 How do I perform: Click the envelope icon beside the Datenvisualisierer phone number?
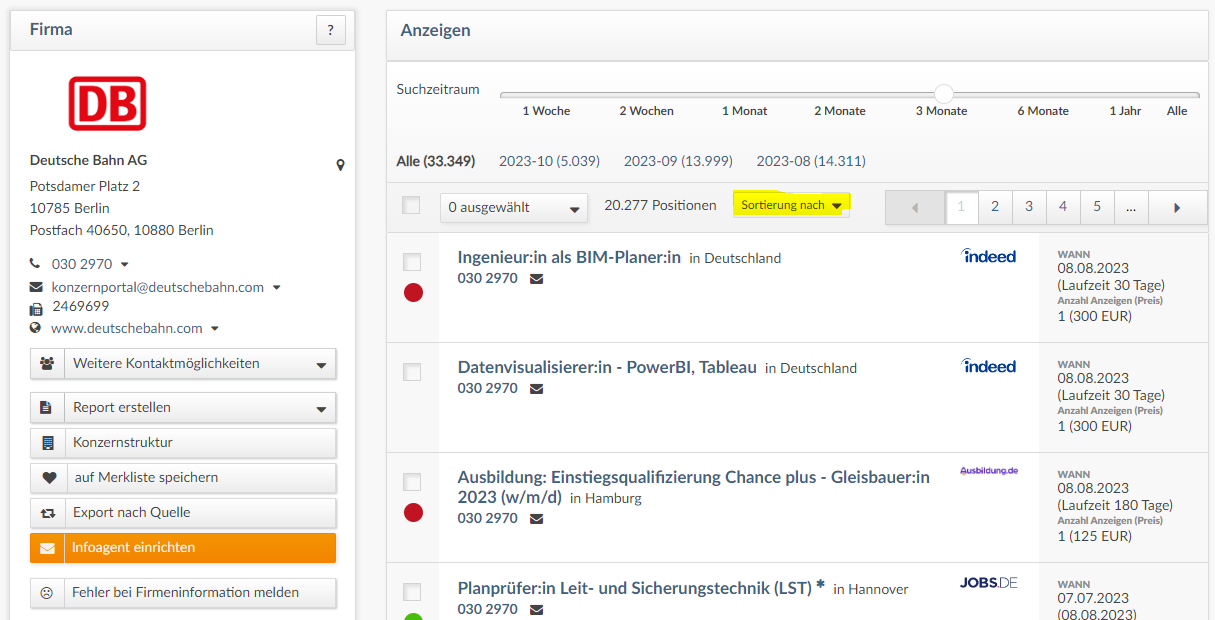(536, 389)
